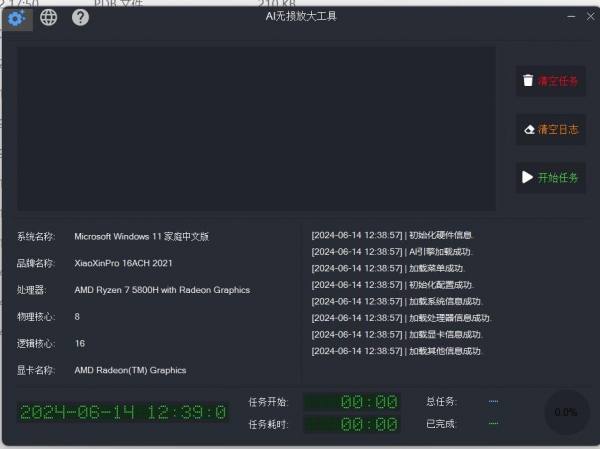
Task: Click the physical cores value 8
Action: 77,317
